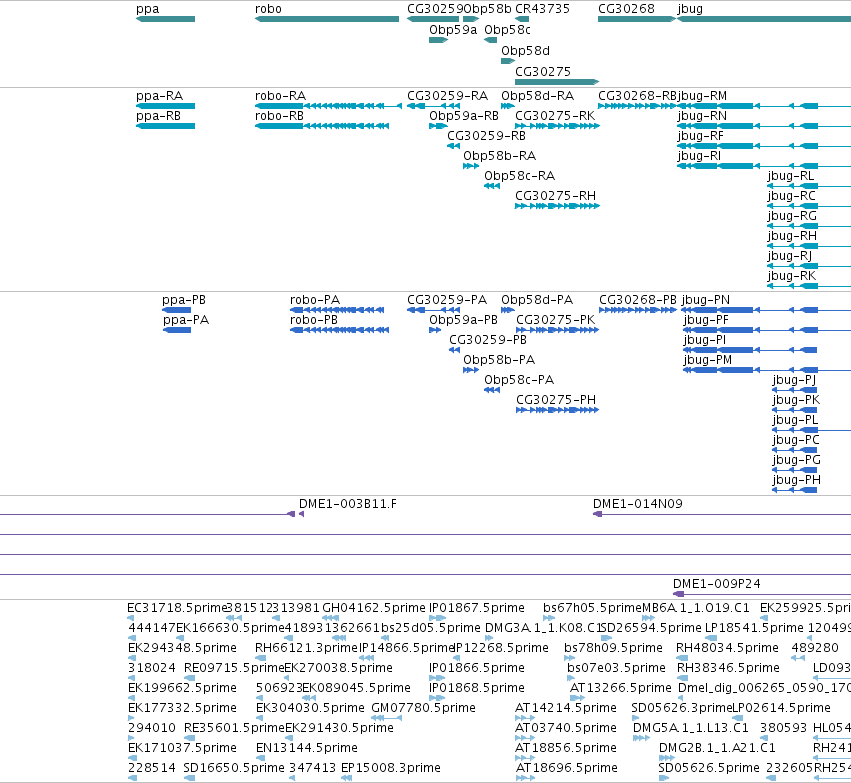Click the robo-RB transcript

[x=322, y=126]
